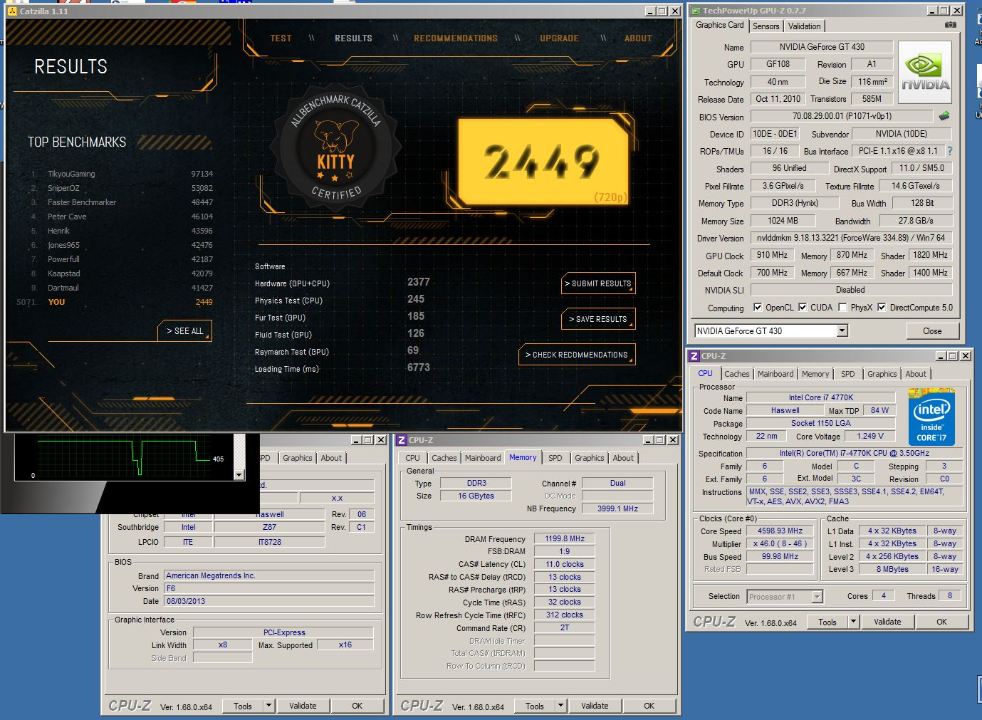Toggle the PhysX checkbox
The height and width of the screenshot is (720, 982).
tap(842, 307)
